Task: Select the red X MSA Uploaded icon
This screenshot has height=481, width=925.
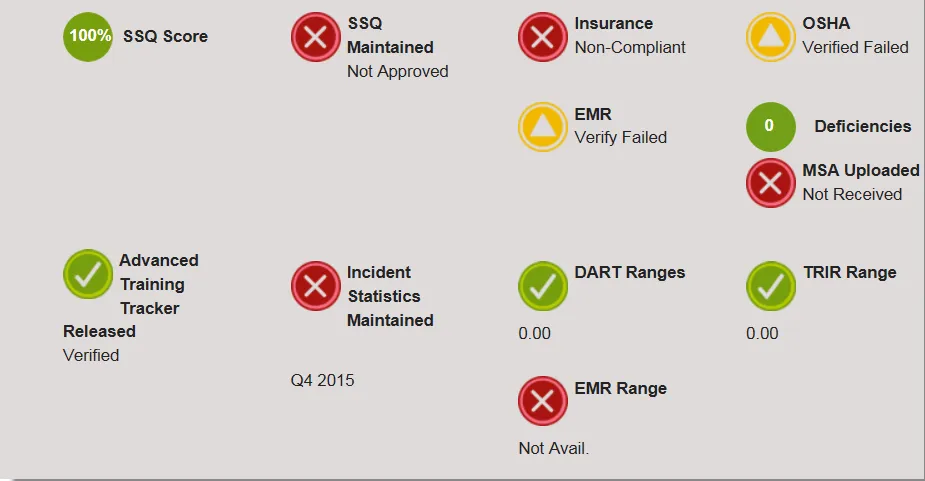Action: pos(770,183)
